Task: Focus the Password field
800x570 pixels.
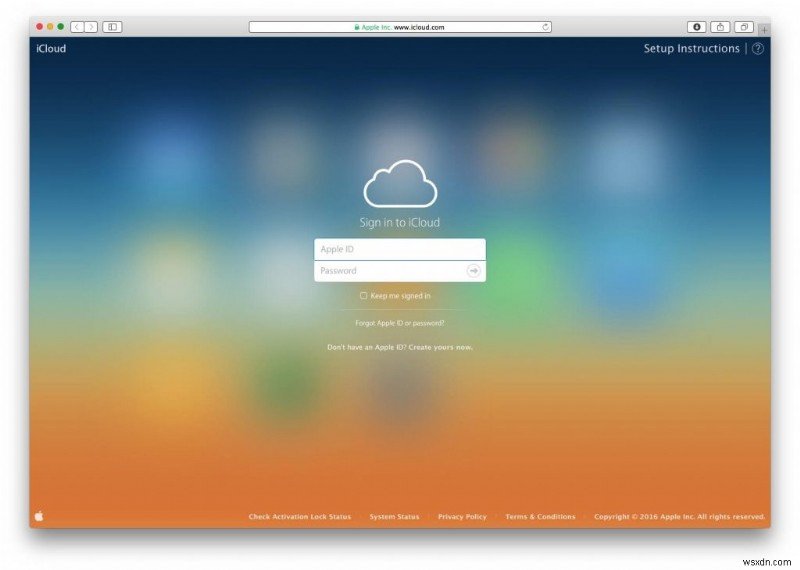Action: (400, 270)
